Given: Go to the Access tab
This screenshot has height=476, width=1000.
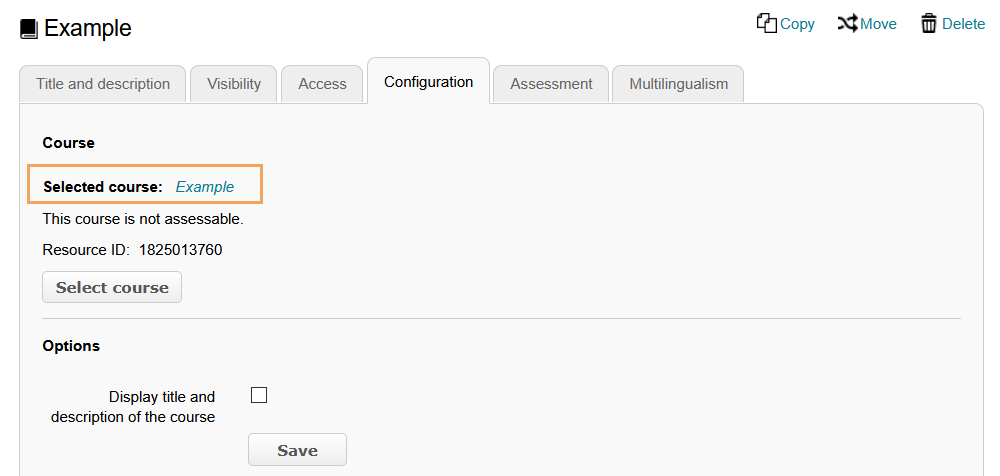Looking at the screenshot, I should (x=322, y=84).
